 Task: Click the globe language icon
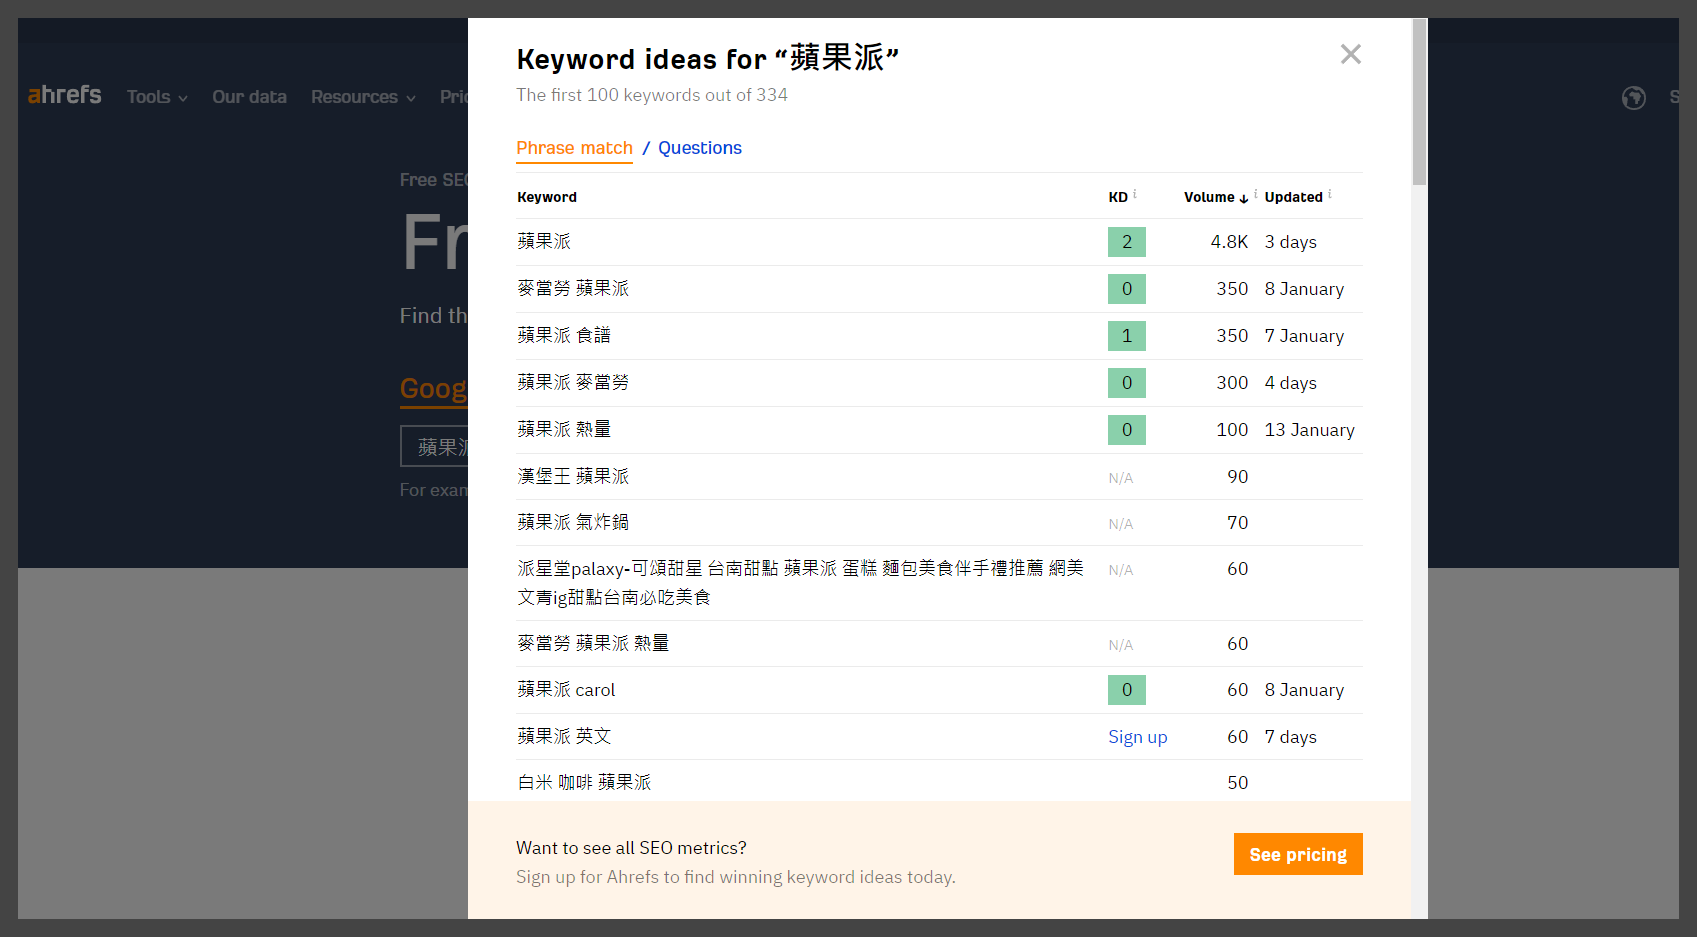(x=1633, y=98)
